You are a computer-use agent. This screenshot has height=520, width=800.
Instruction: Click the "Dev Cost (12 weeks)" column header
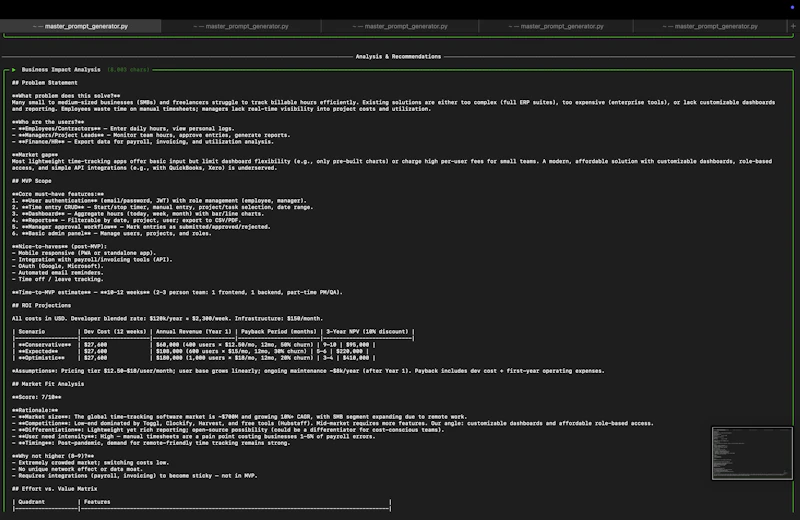[115, 332]
